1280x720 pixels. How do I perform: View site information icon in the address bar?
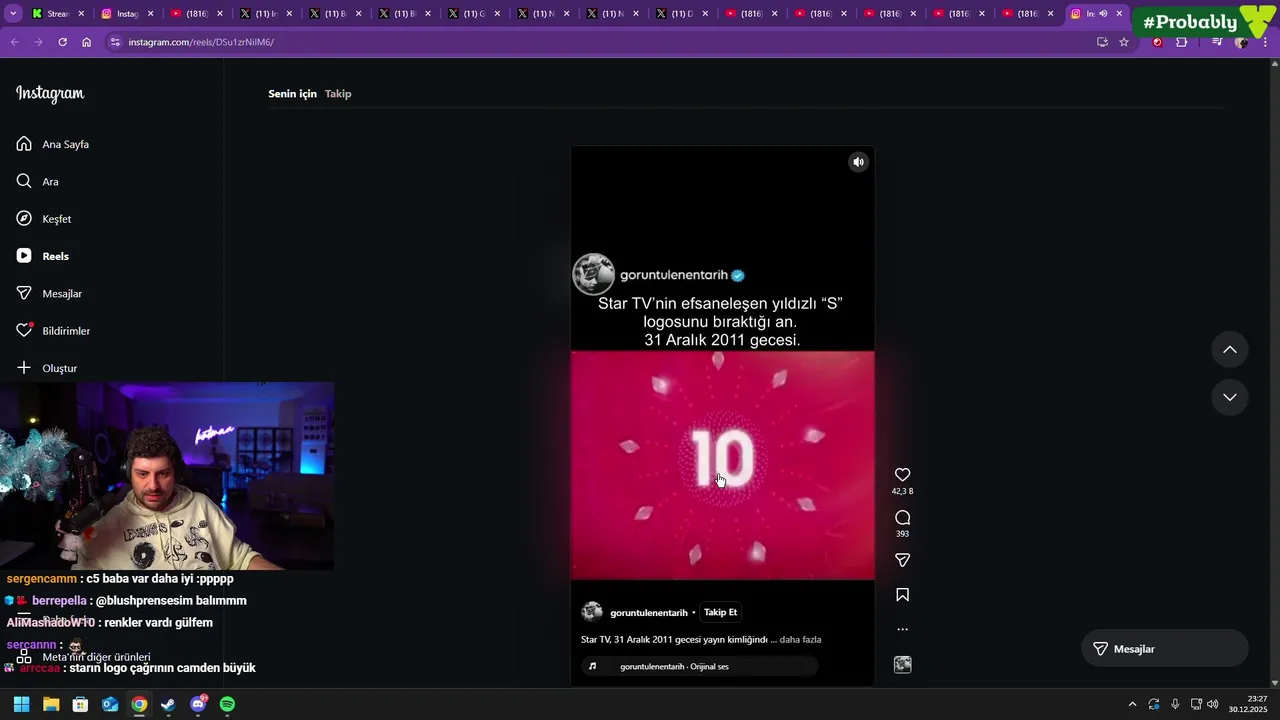[x=115, y=42]
